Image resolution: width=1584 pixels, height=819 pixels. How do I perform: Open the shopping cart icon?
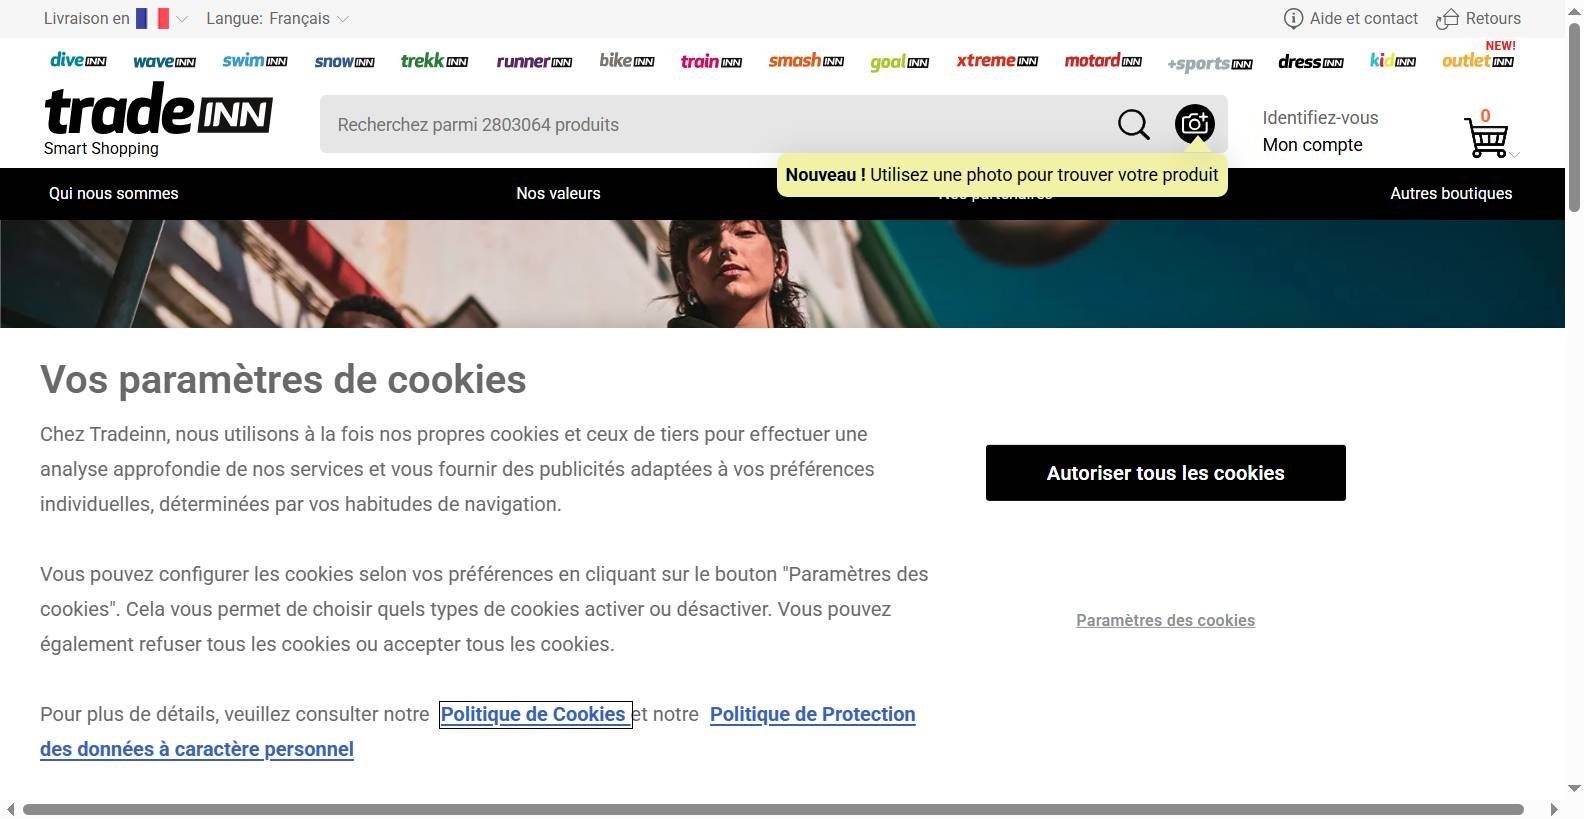pyautogui.click(x=1486, y=137)
